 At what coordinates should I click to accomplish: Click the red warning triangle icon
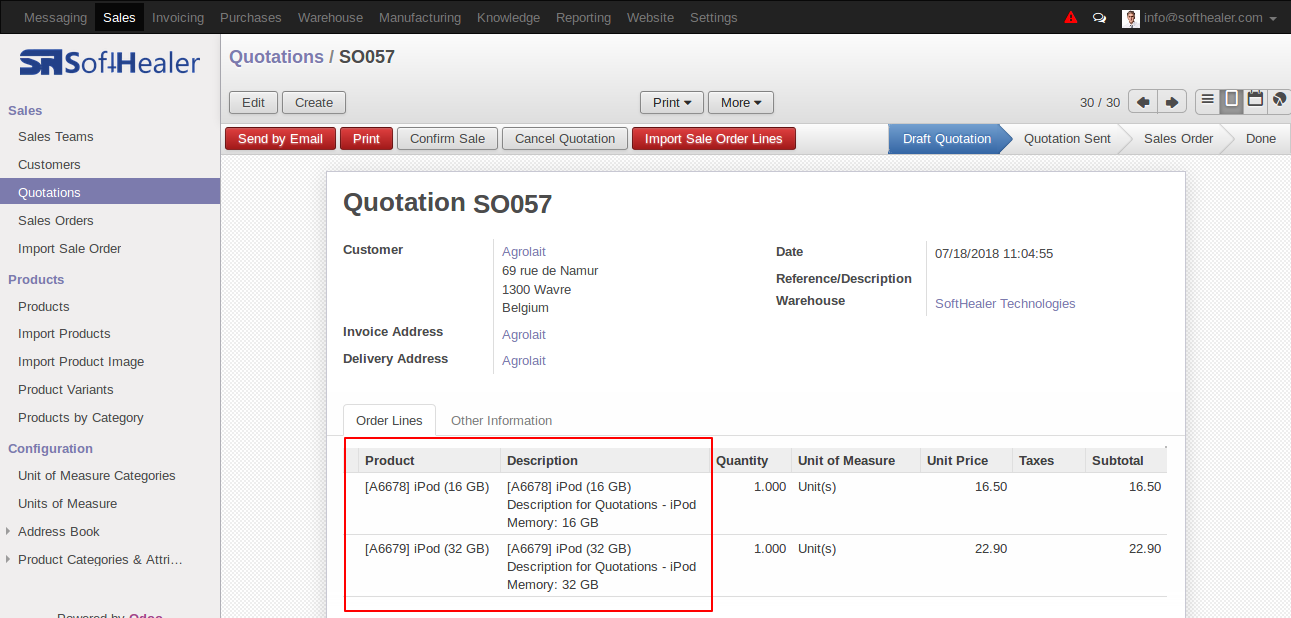pos(1071,17)
